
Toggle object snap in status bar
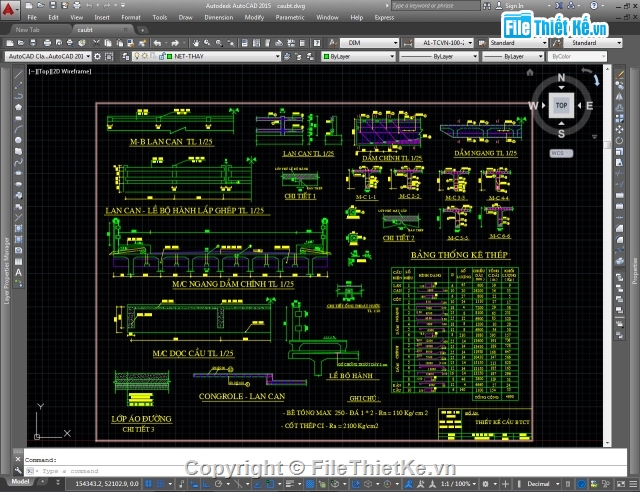270,484
